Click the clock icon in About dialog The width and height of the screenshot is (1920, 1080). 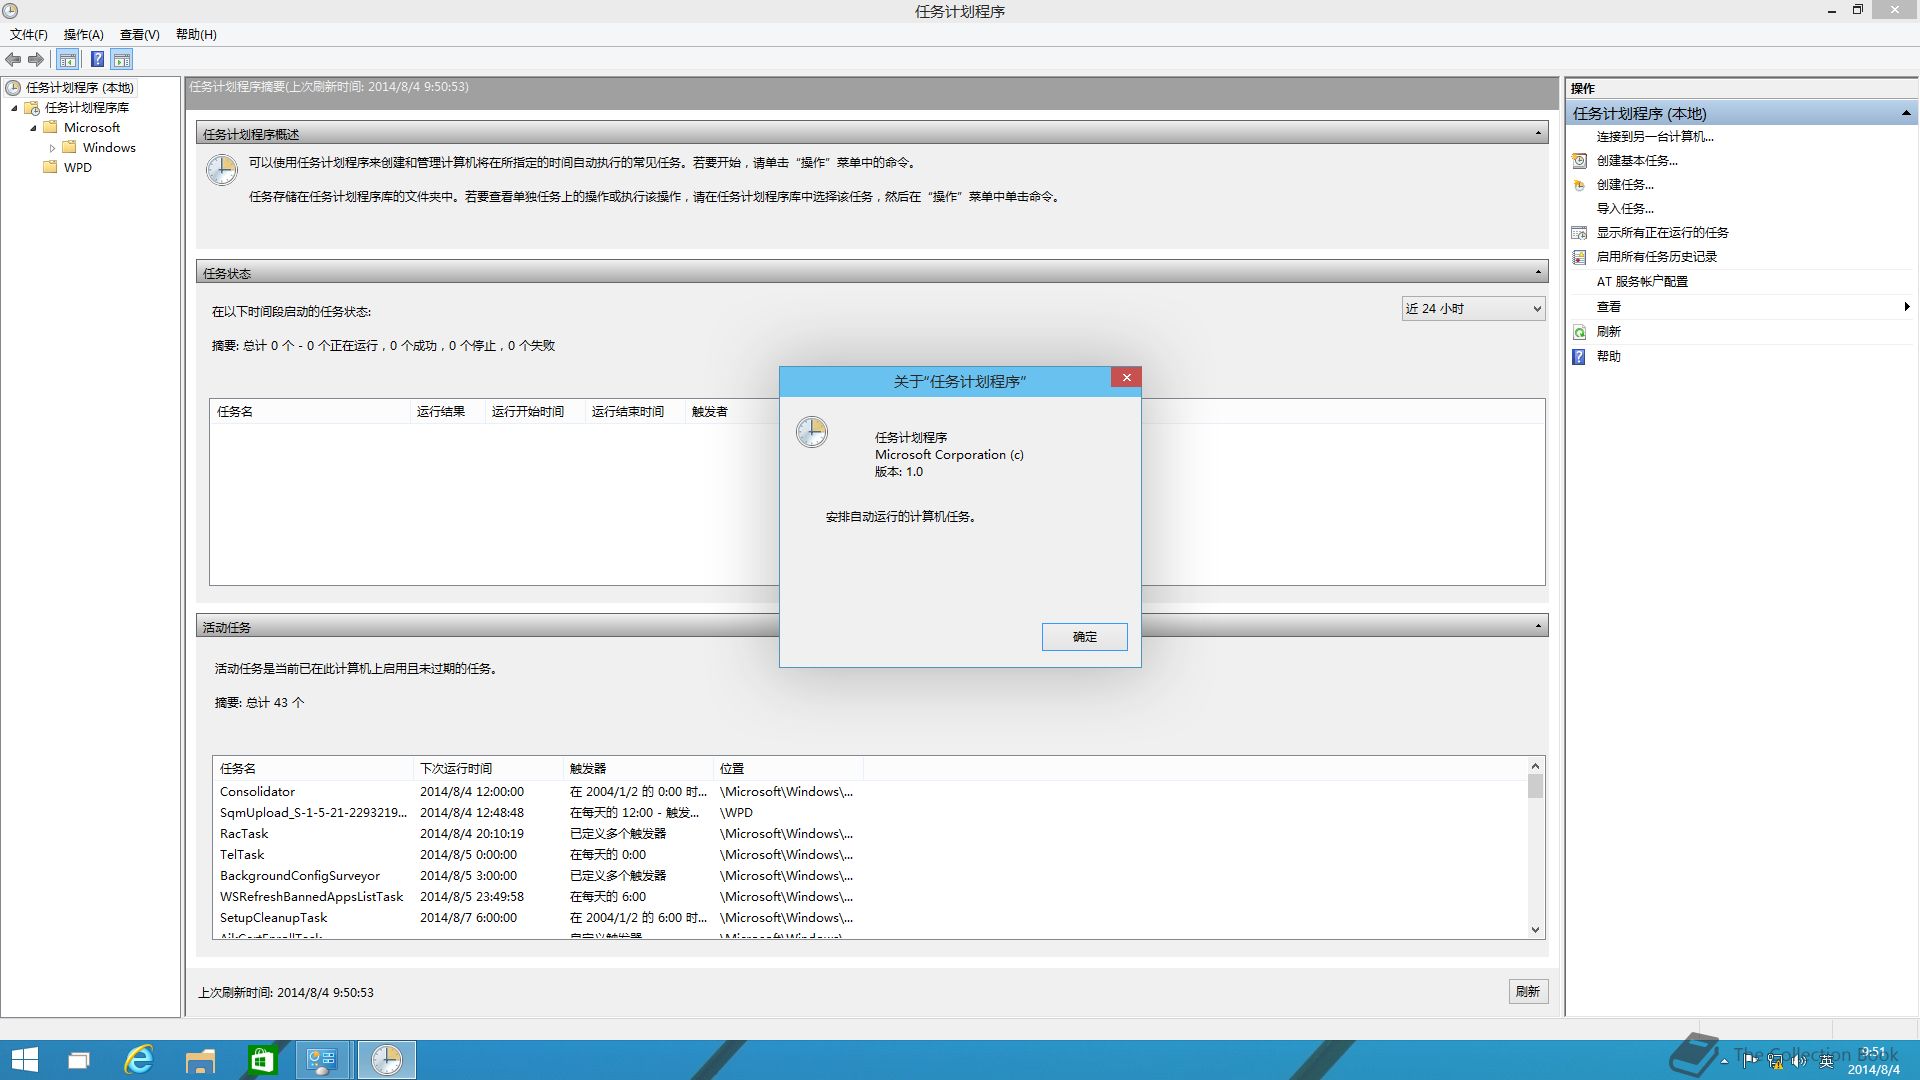pyautogui.click(x=812, y=432)
